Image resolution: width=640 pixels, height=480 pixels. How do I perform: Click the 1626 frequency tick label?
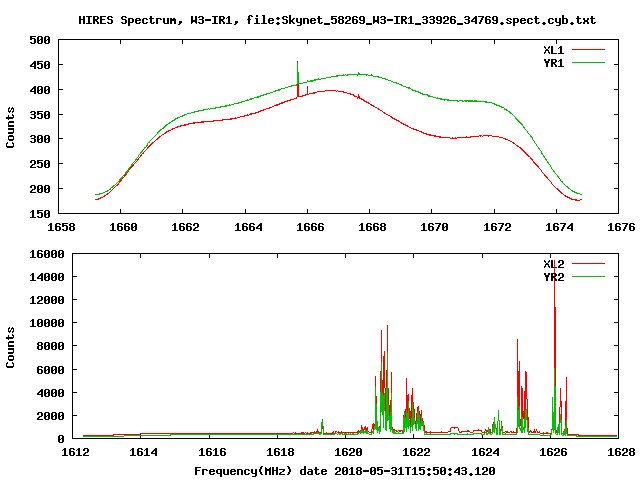553,452
